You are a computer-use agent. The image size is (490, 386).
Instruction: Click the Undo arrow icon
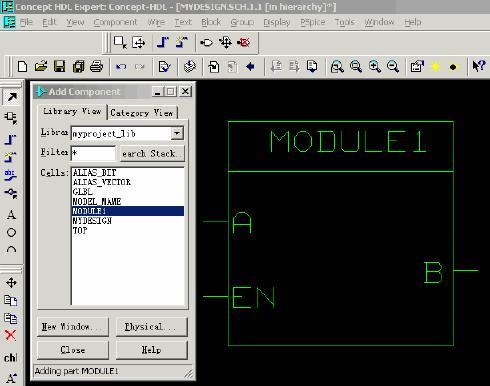pos(121,67)
